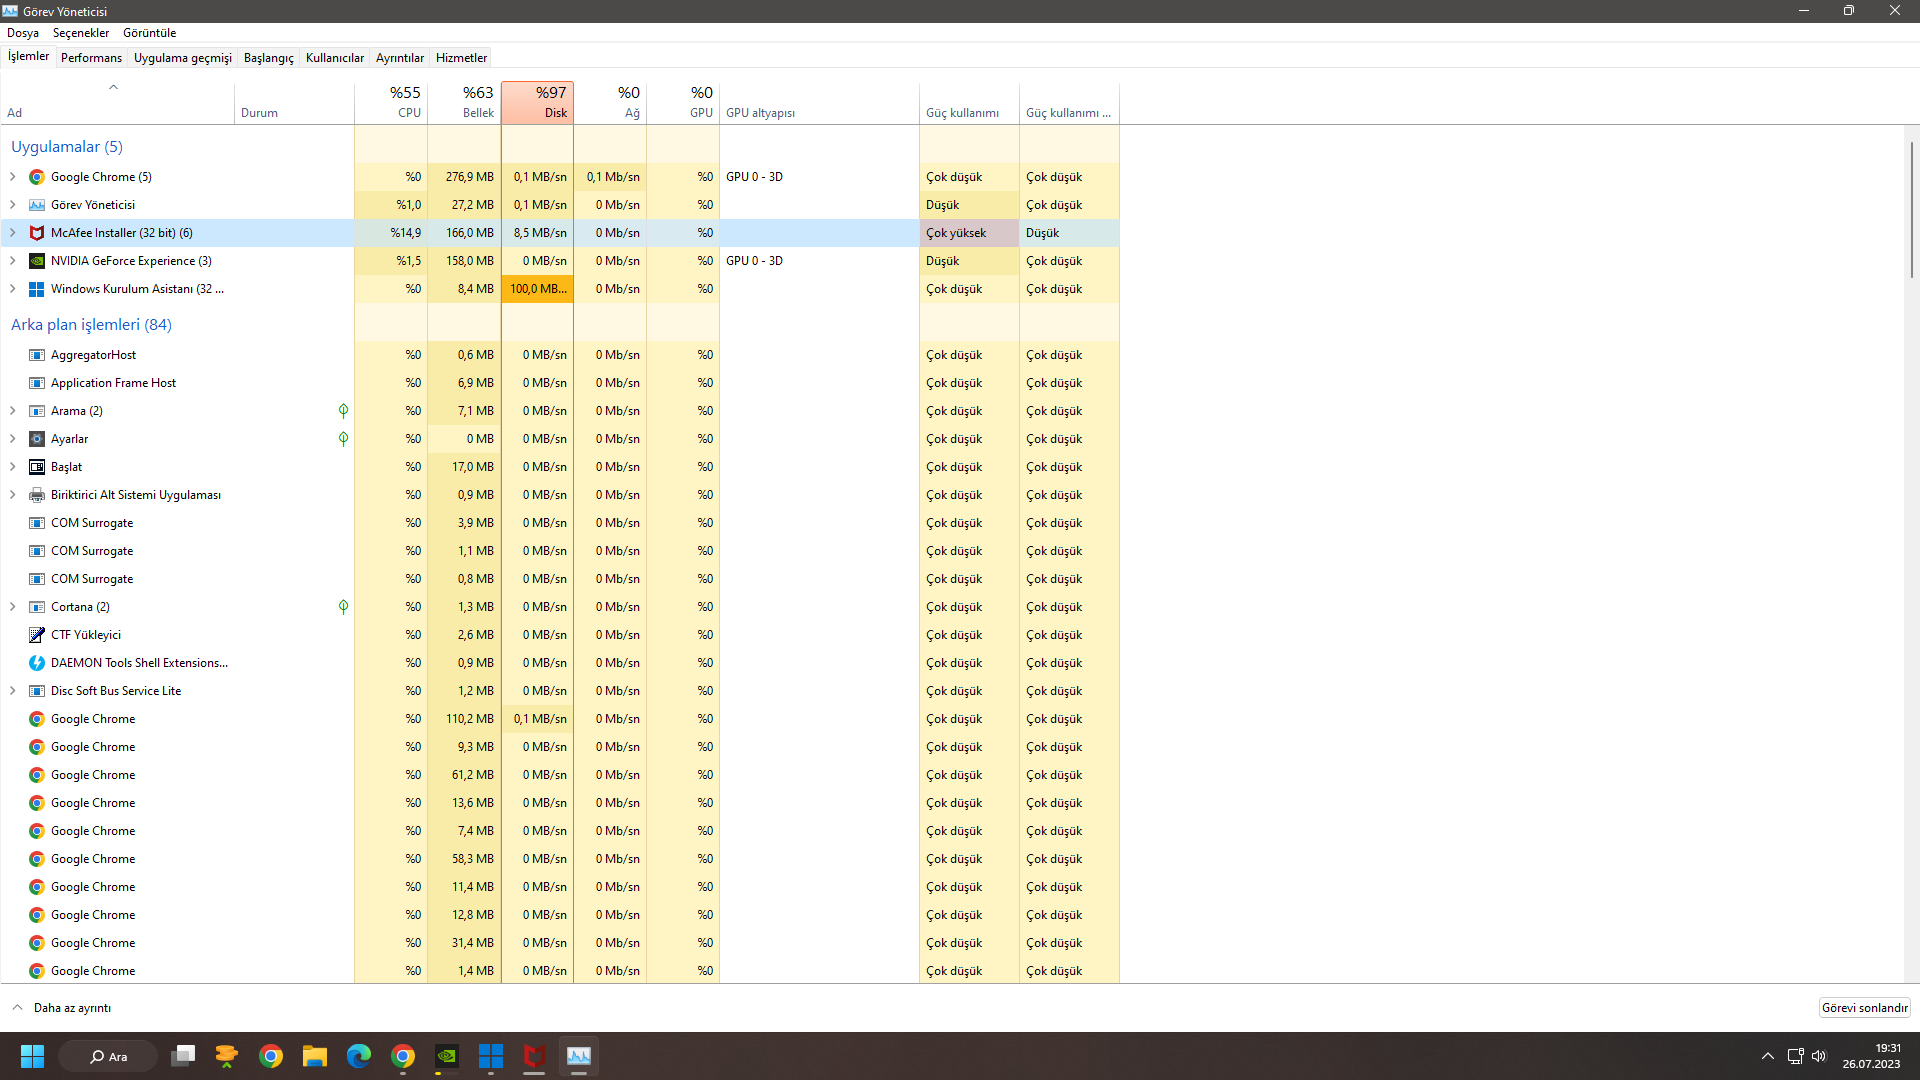The height and width of the screenshot is (1080, 1920).
Task: Click the Windows Kurulum Asistanı icon
Action: pyautogui.click(x=37, y=289)
